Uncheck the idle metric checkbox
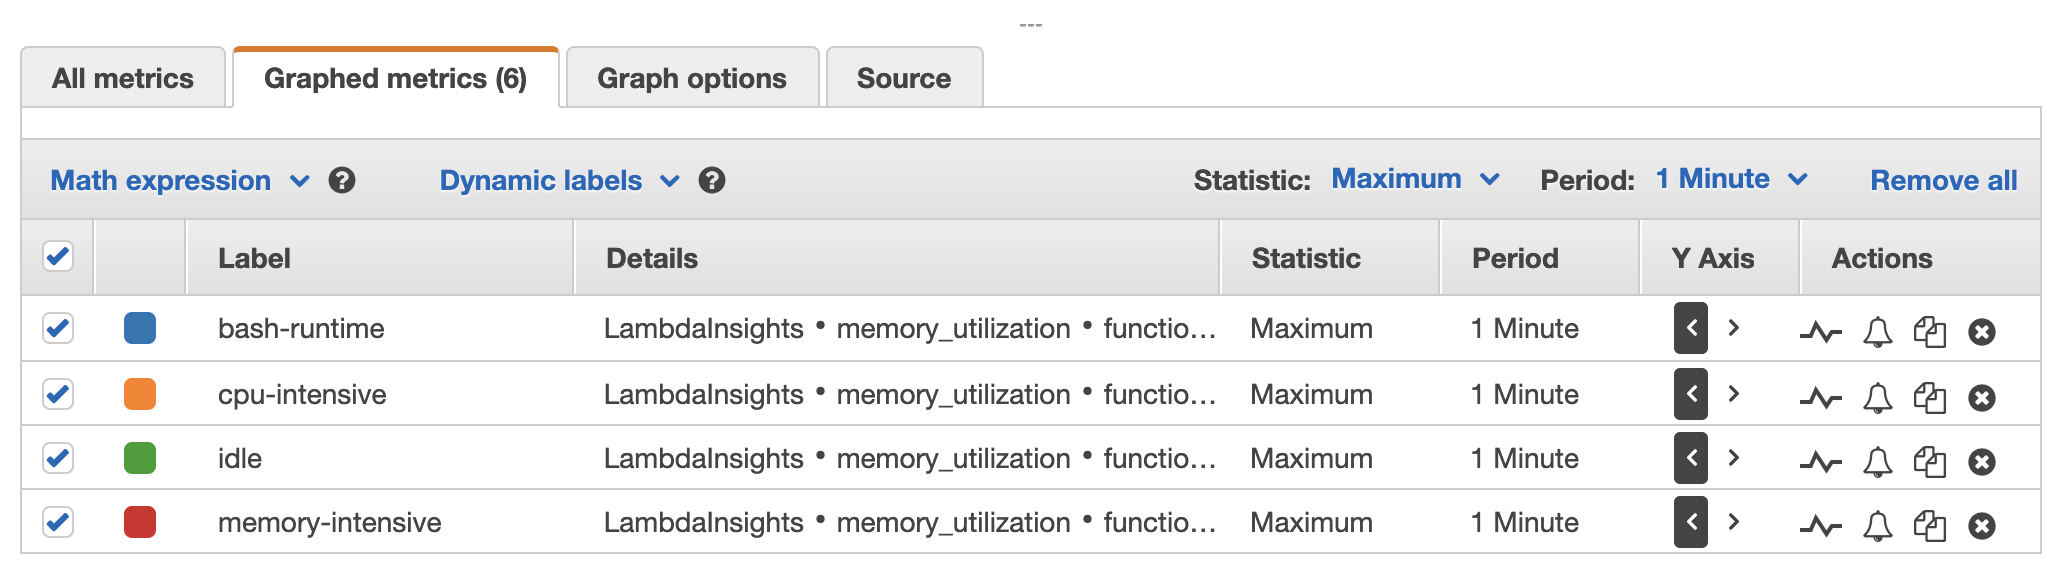 pos(58,458)
